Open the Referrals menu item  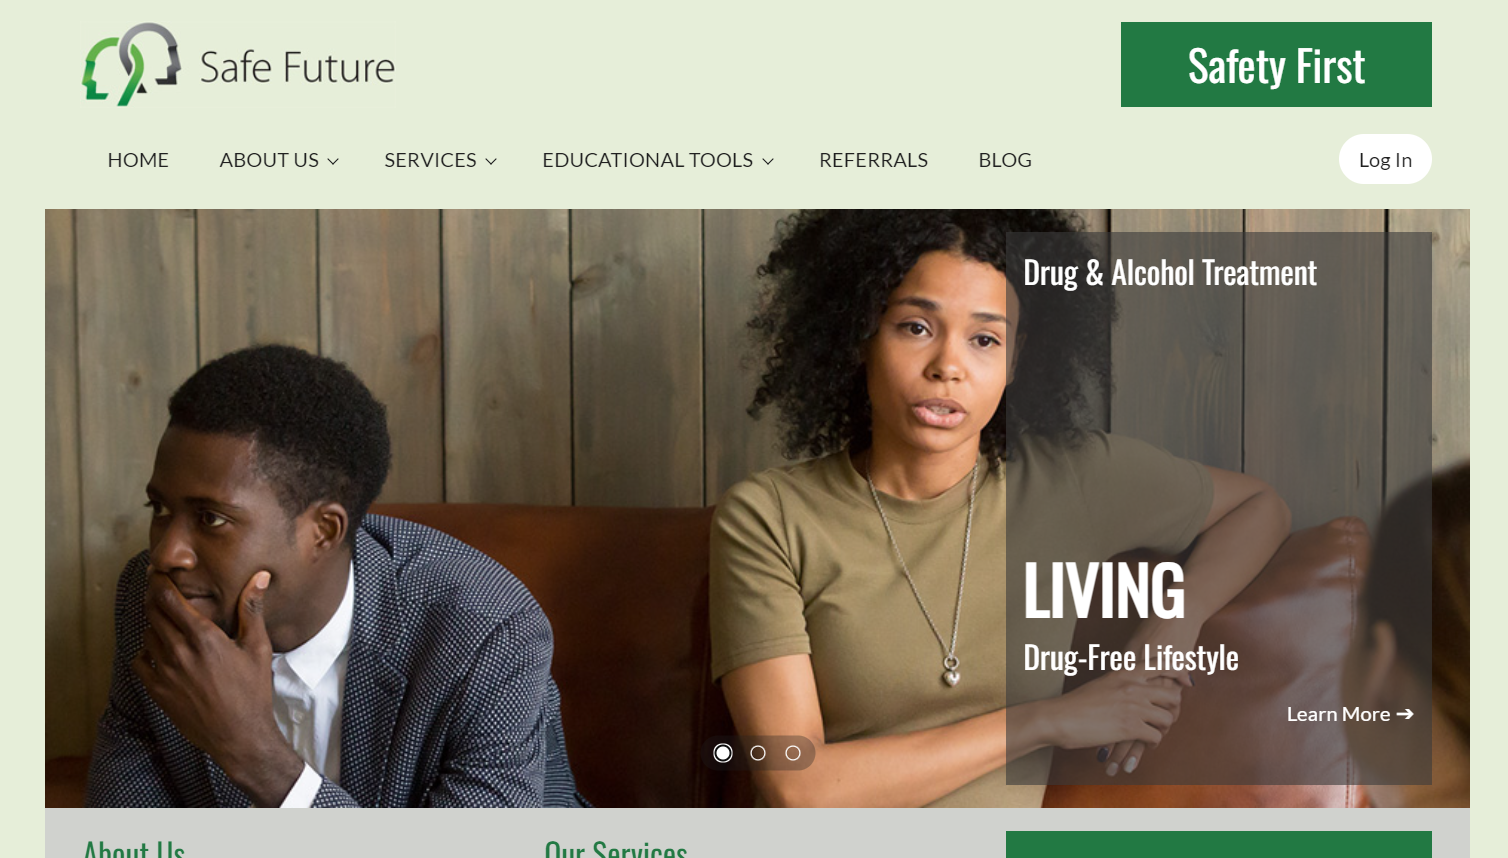(x=873, y=160)
